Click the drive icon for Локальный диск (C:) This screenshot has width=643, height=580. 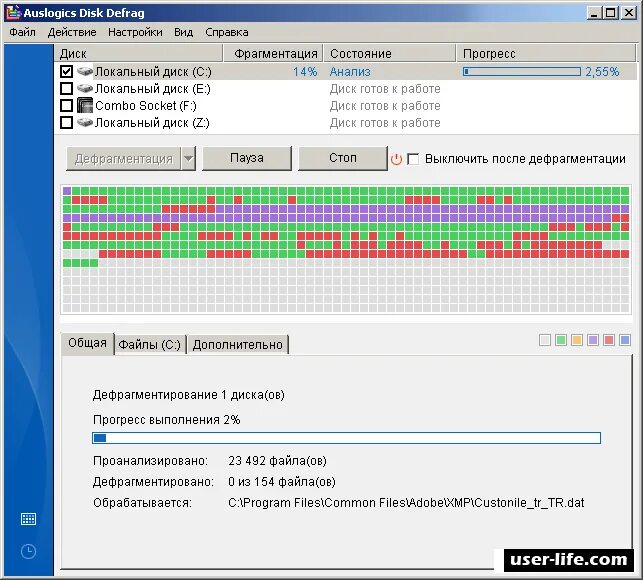(x=85, y=71)
